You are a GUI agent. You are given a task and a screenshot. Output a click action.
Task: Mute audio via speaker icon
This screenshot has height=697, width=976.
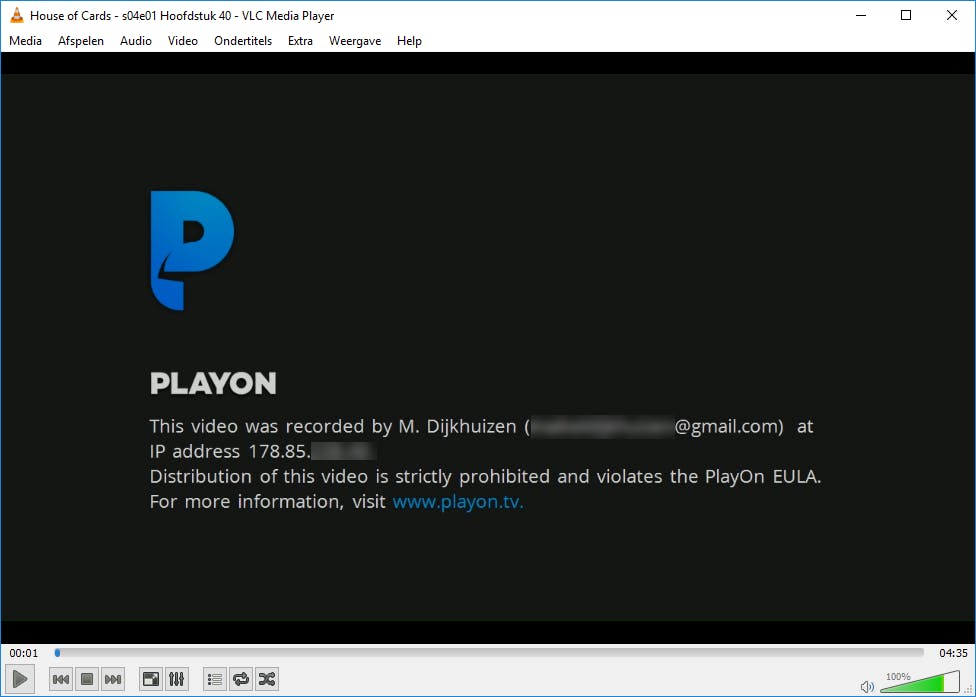(x=867, y=686)
